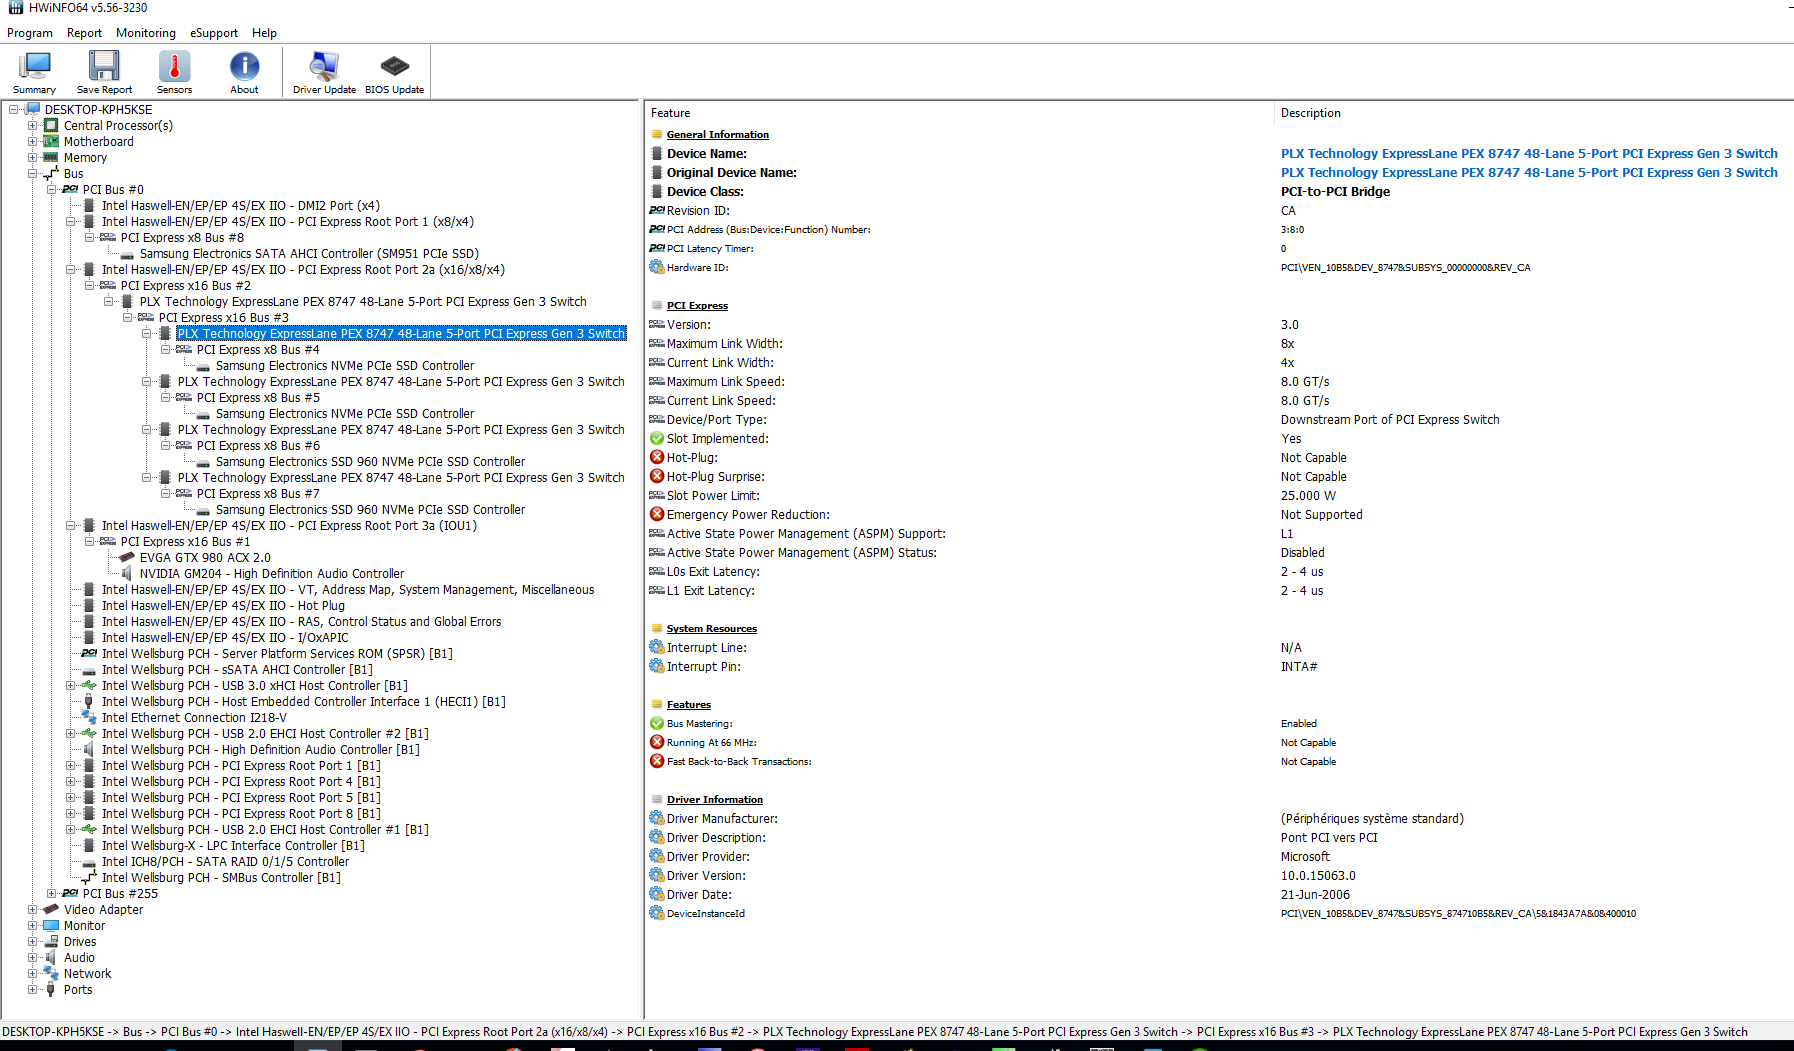1794x1051 pixels.
Task: Expand the PCI Bus #255 node
Action: point(52,894)
